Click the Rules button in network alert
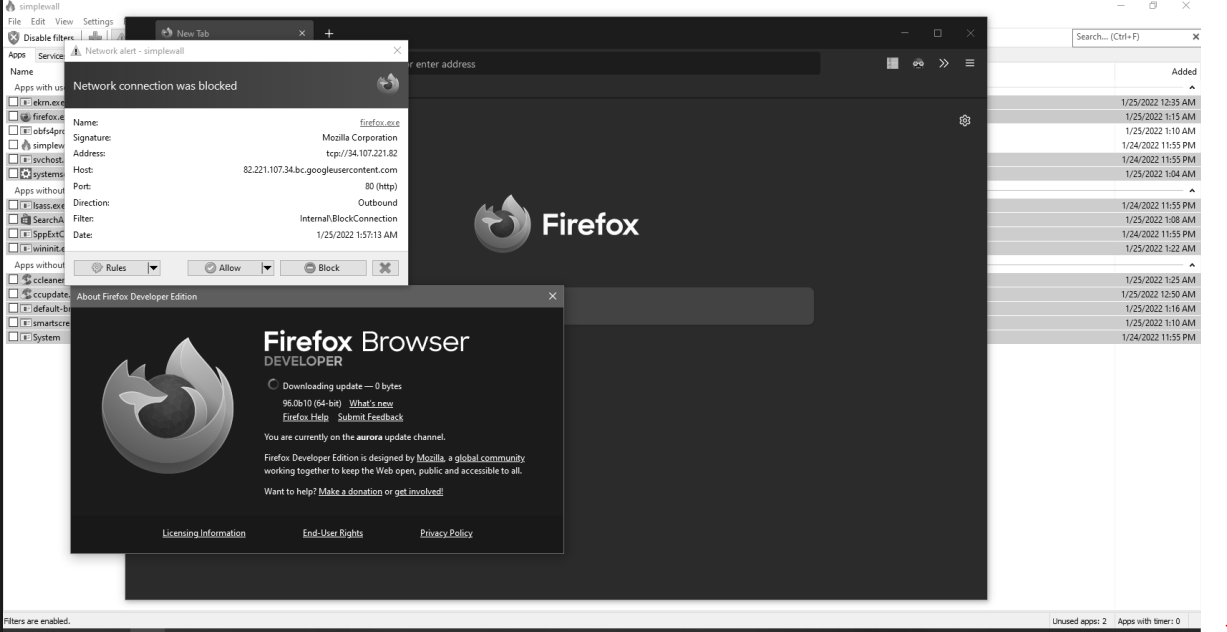 tap(110, 268)
